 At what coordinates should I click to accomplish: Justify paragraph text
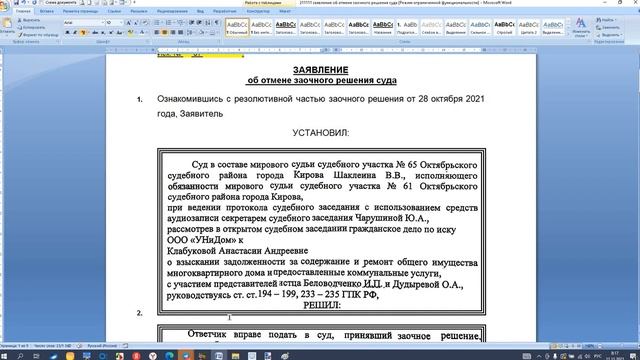[x=180, y=32]
